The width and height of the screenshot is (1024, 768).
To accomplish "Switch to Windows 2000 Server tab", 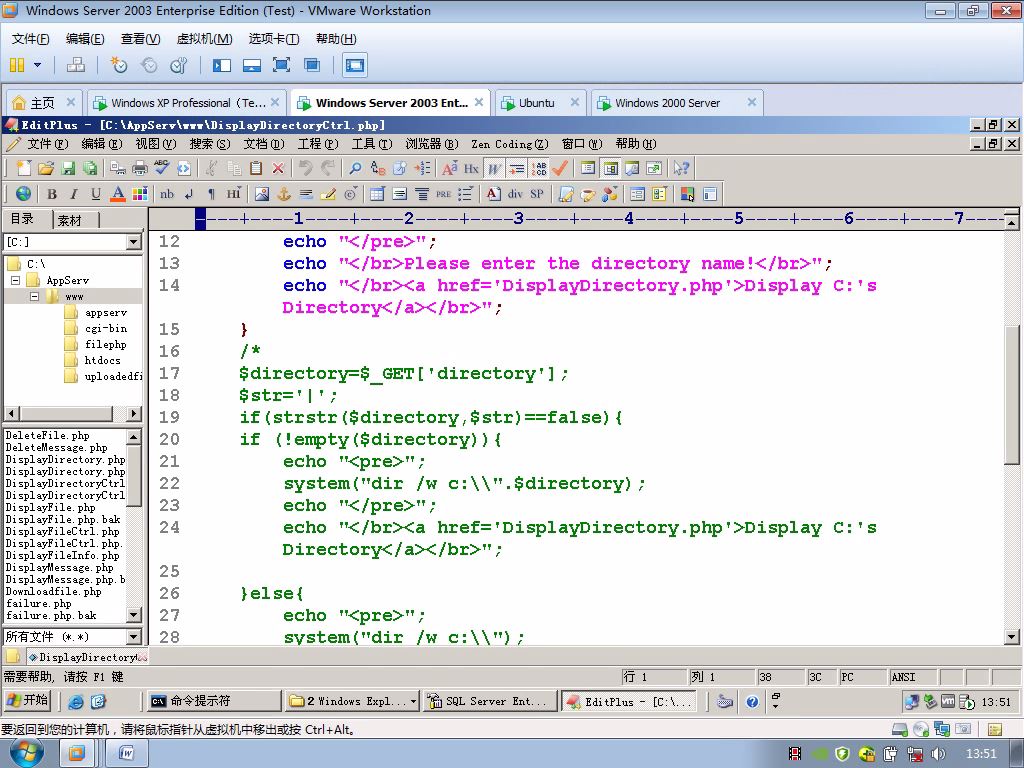I will pos(675,103).
